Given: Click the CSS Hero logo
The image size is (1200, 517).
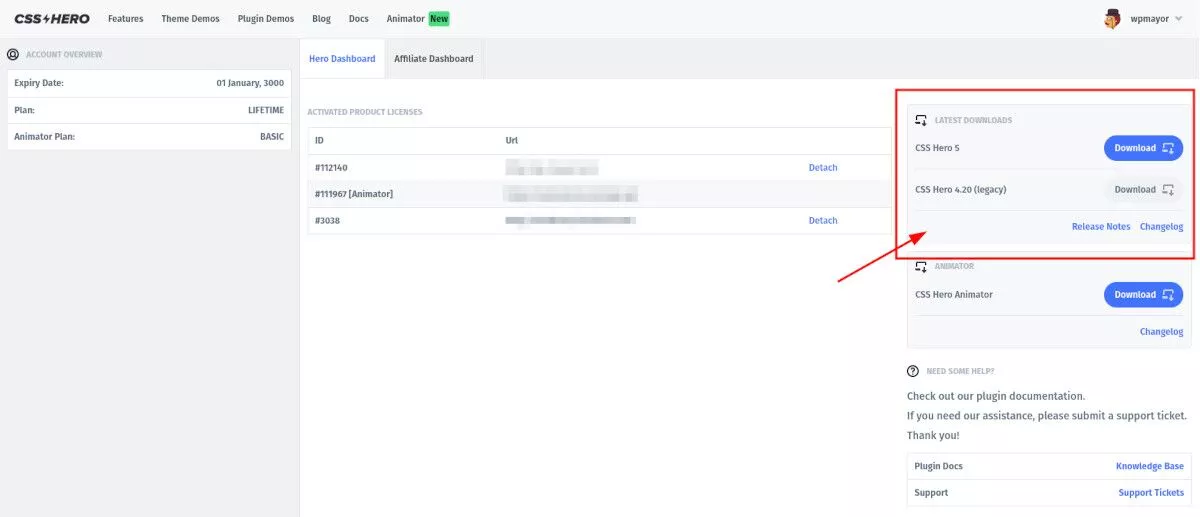Looking at the screenshot, I should [x=52, y=19].
